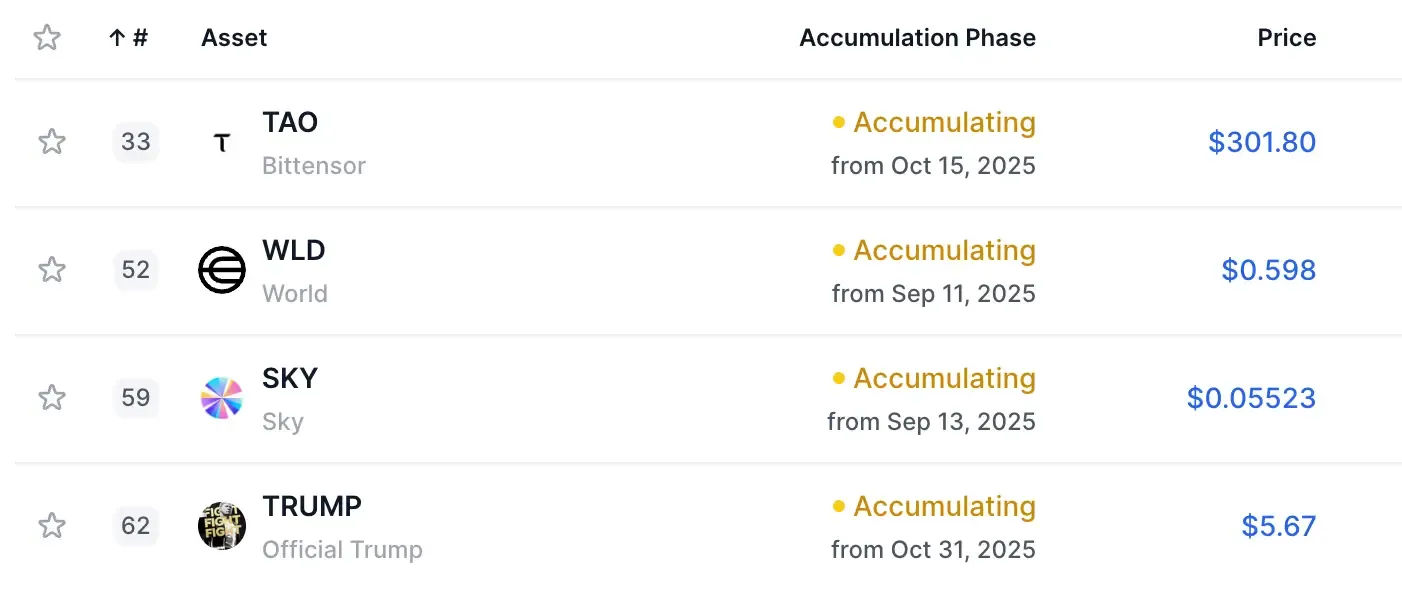Click the SKY rainbow wheel logo

tap(222, 398)
